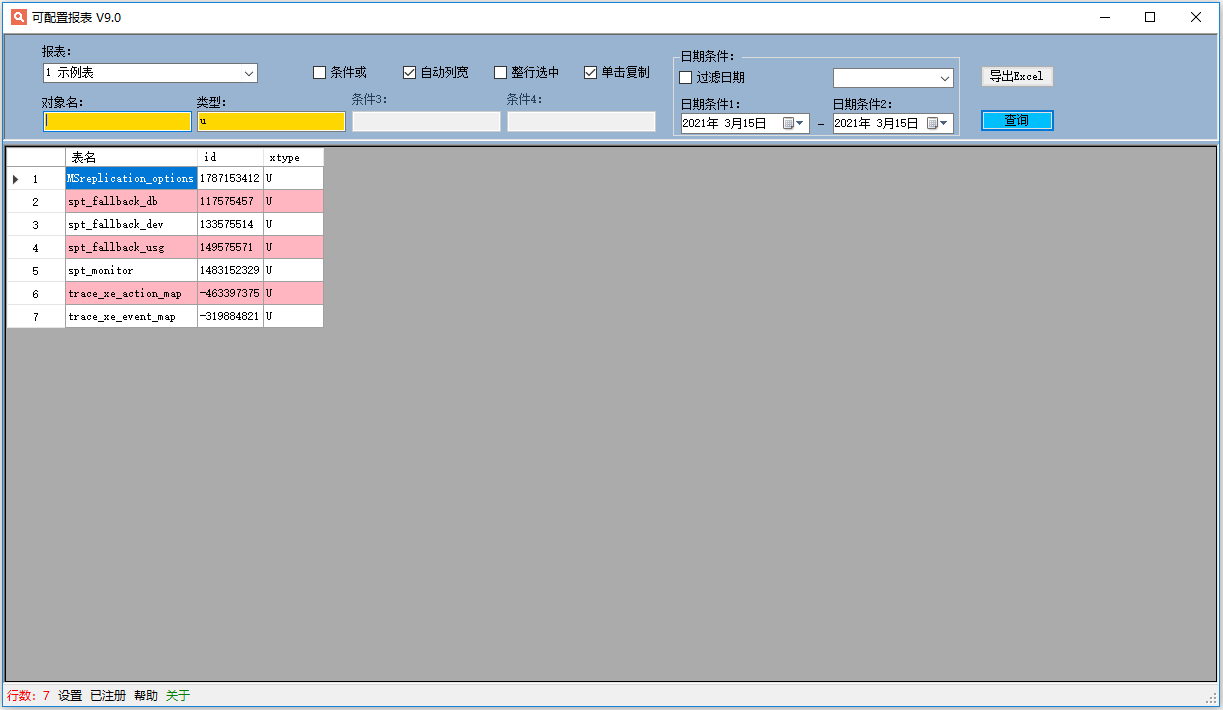Select the spt_fallback_usg cell
This screenshot has width=1223, height=710.
[131, 248]
